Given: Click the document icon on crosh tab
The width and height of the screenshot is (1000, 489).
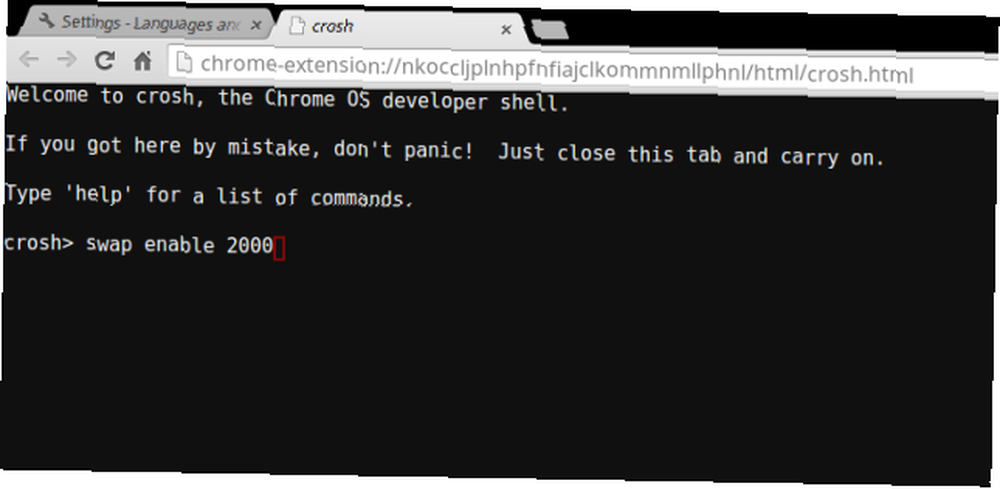Looking at the screenshot, I should pyautogui.click(x=296, y=26).
